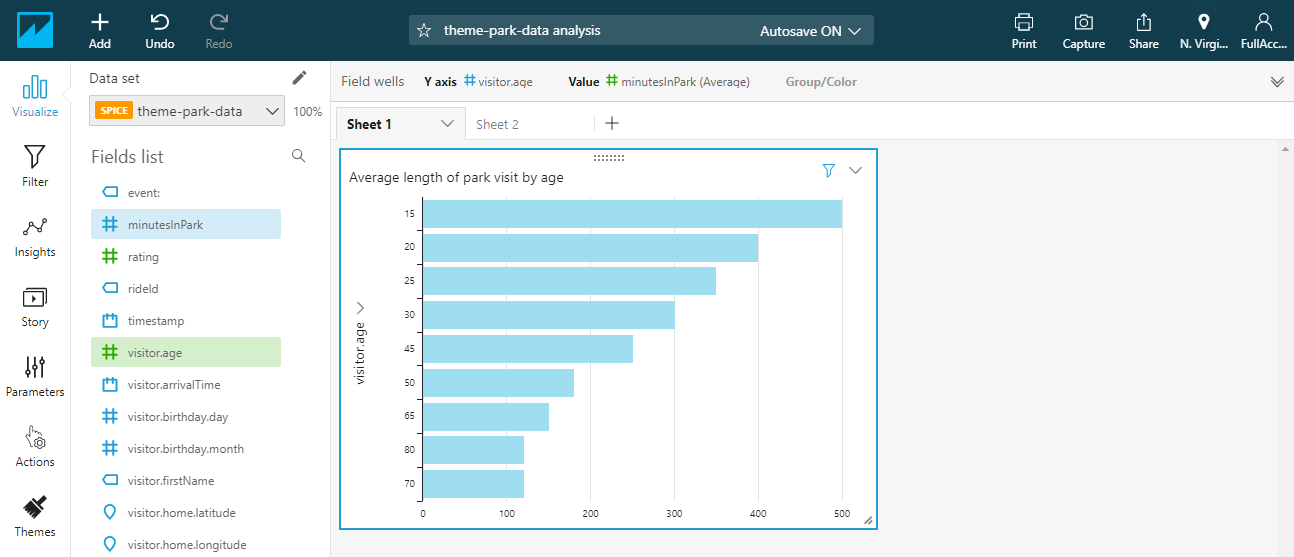Open the theme-park-data data set dropdown
The width and height of the screenshot is (1294, 557).
pos(188,111)
